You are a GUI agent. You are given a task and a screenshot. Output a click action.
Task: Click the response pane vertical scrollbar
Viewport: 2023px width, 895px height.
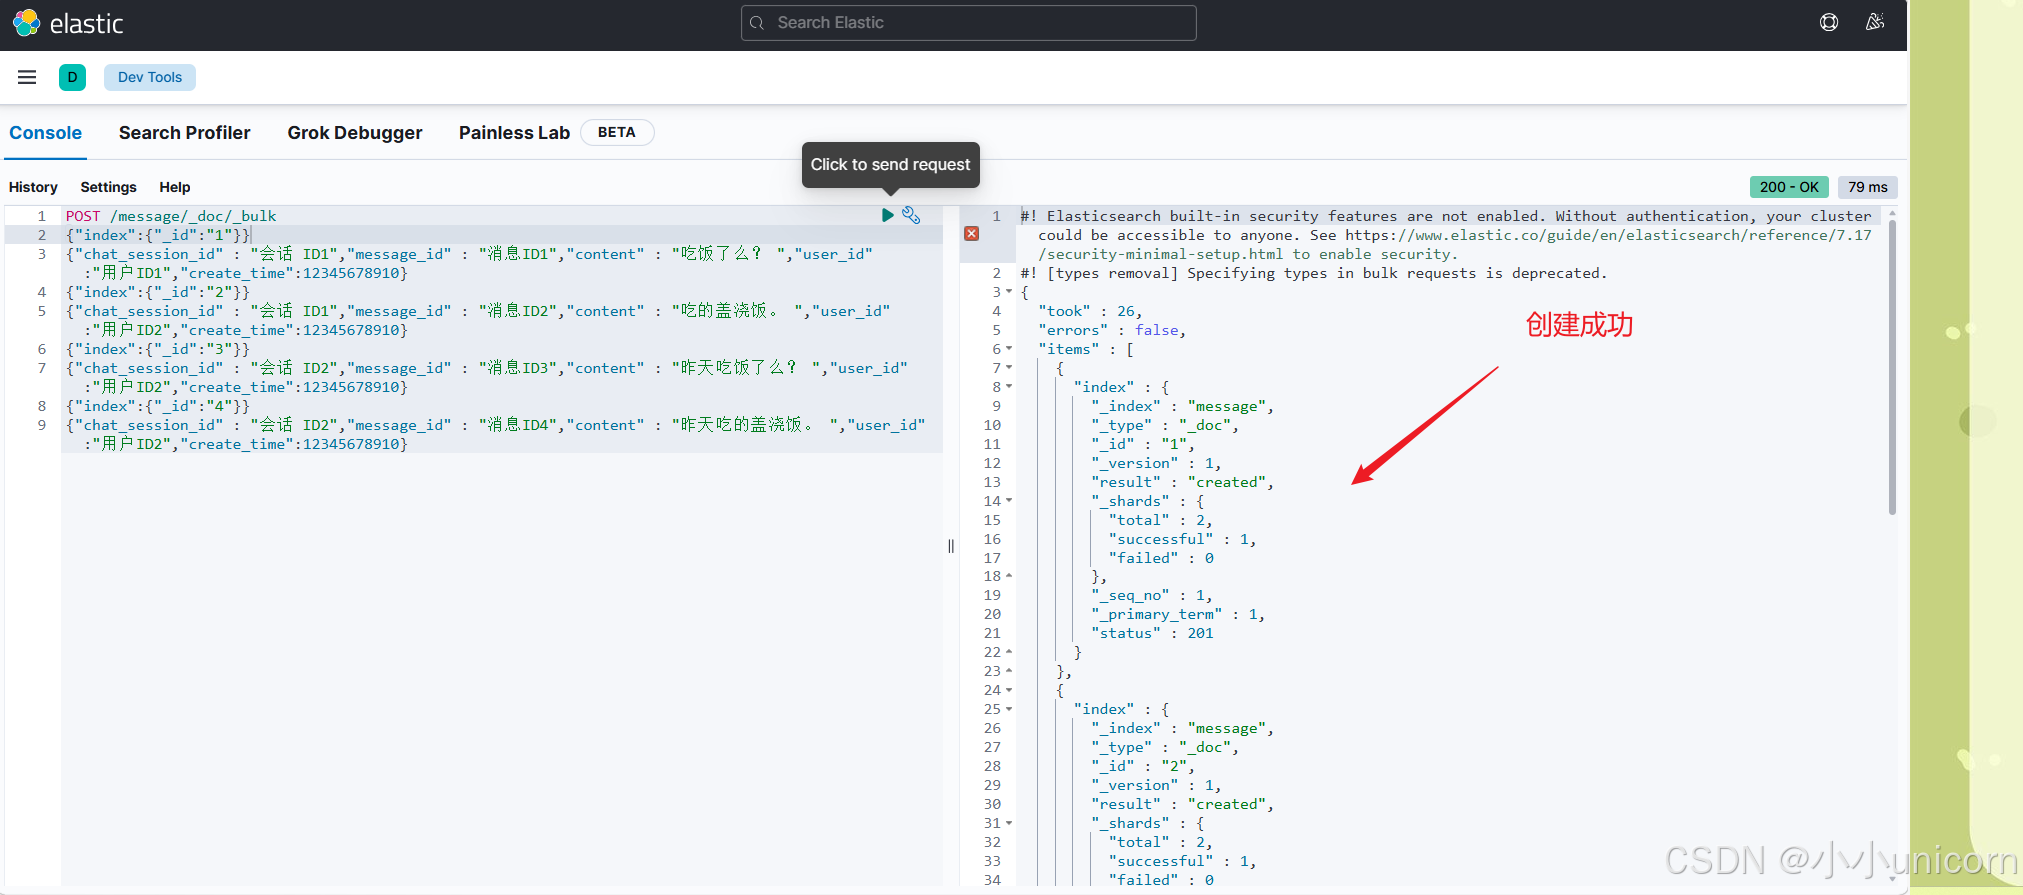(x=1892, y=365)
